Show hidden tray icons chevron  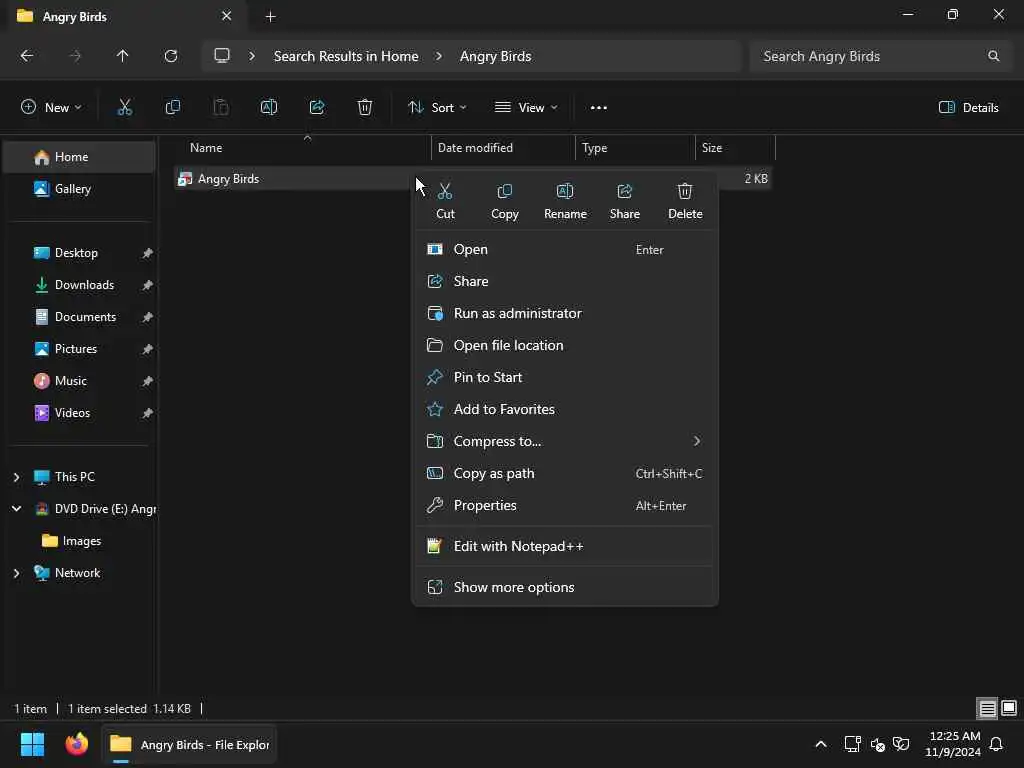click(x=821, y=744)
